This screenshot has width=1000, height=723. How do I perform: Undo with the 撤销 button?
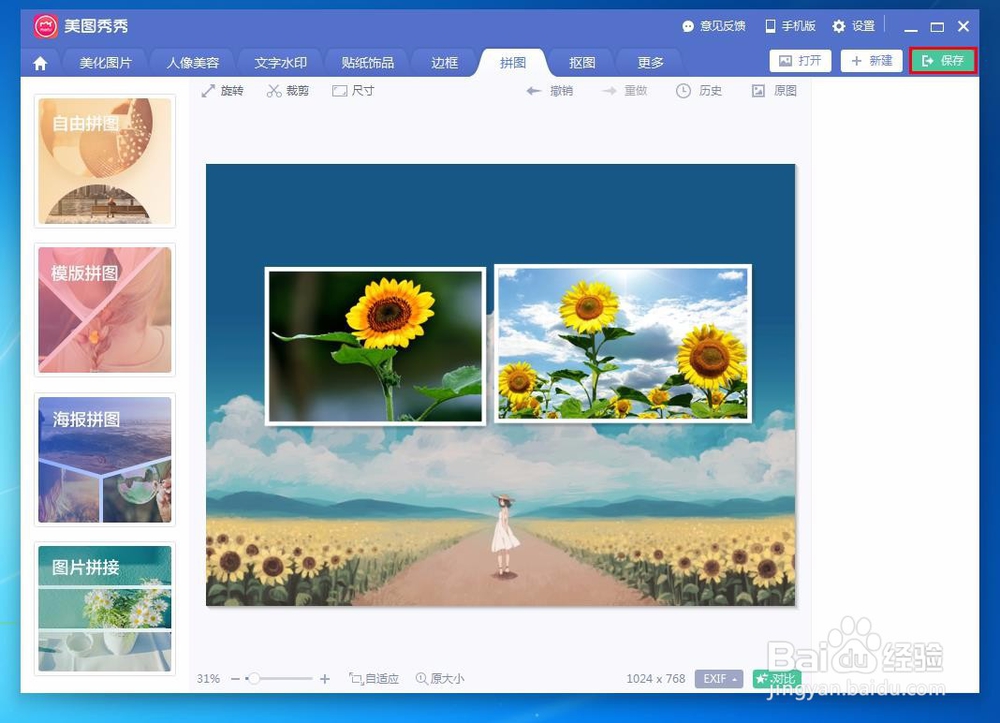point(549,91)
